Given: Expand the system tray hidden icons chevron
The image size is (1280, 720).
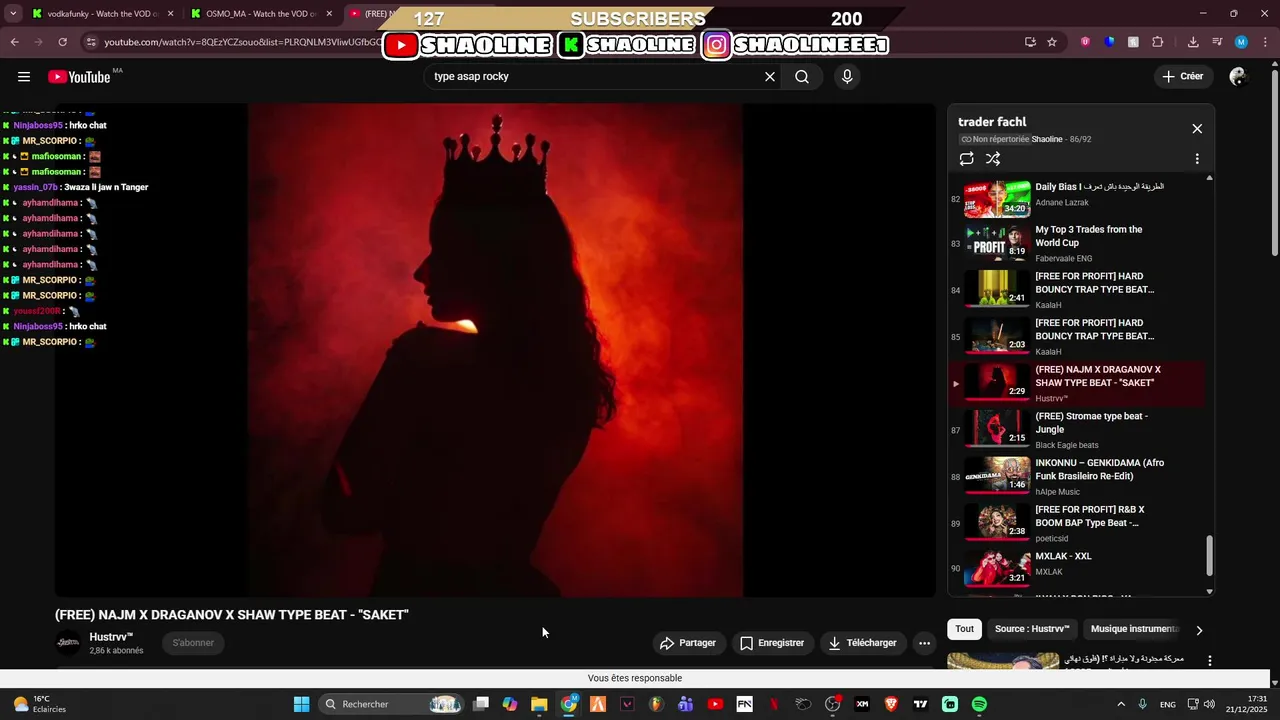Looking at the screenshot, I should (x=1121, y=704).
